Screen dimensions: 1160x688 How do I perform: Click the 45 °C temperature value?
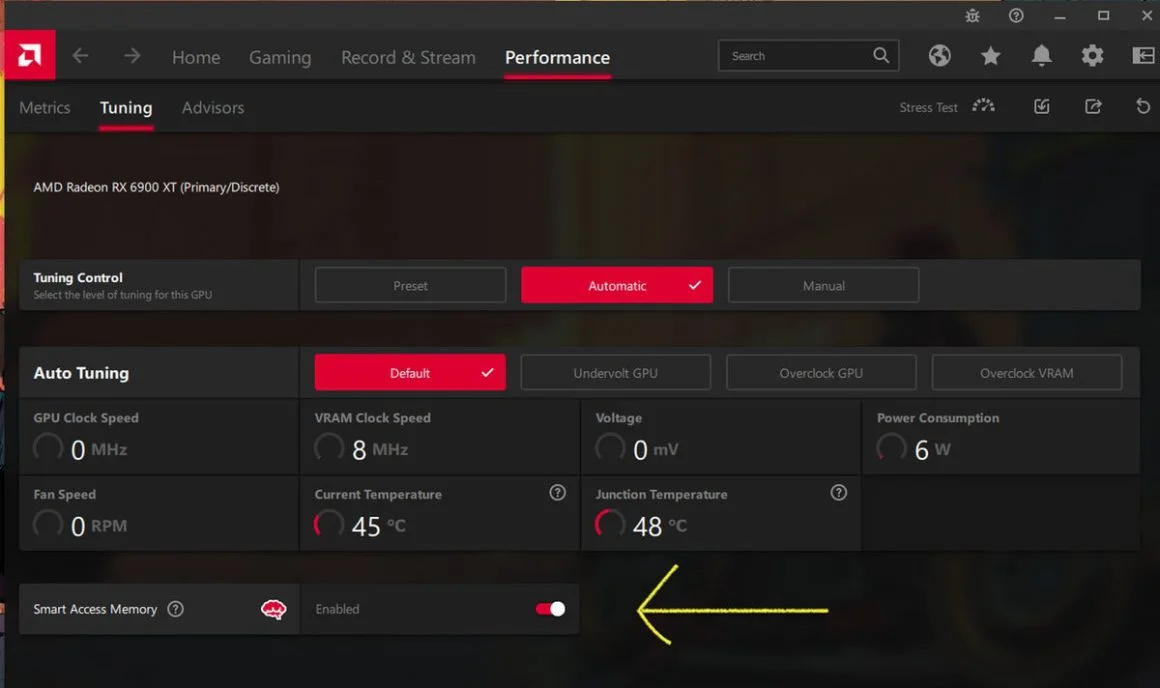(378, 526)
